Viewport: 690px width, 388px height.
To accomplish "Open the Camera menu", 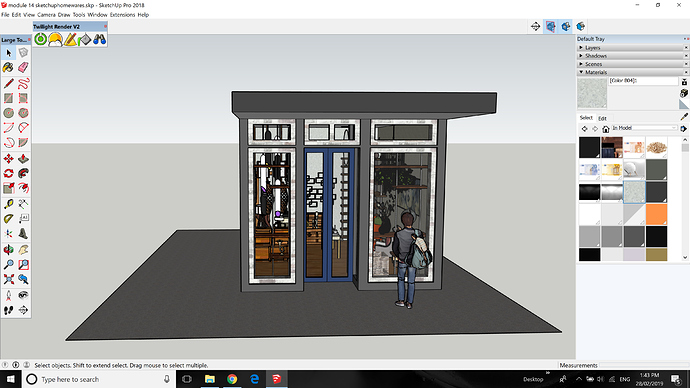I will tap(46, 15).
